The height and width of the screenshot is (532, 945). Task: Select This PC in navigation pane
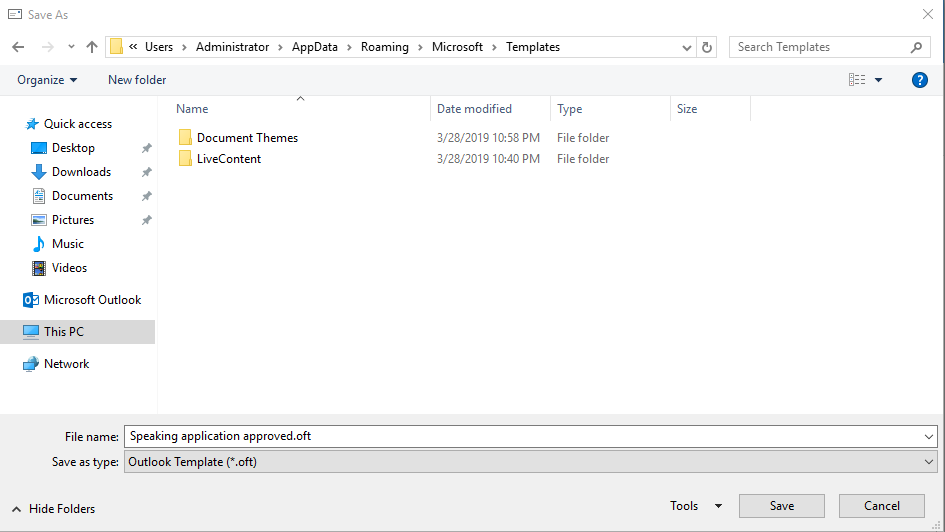point(63,332)
